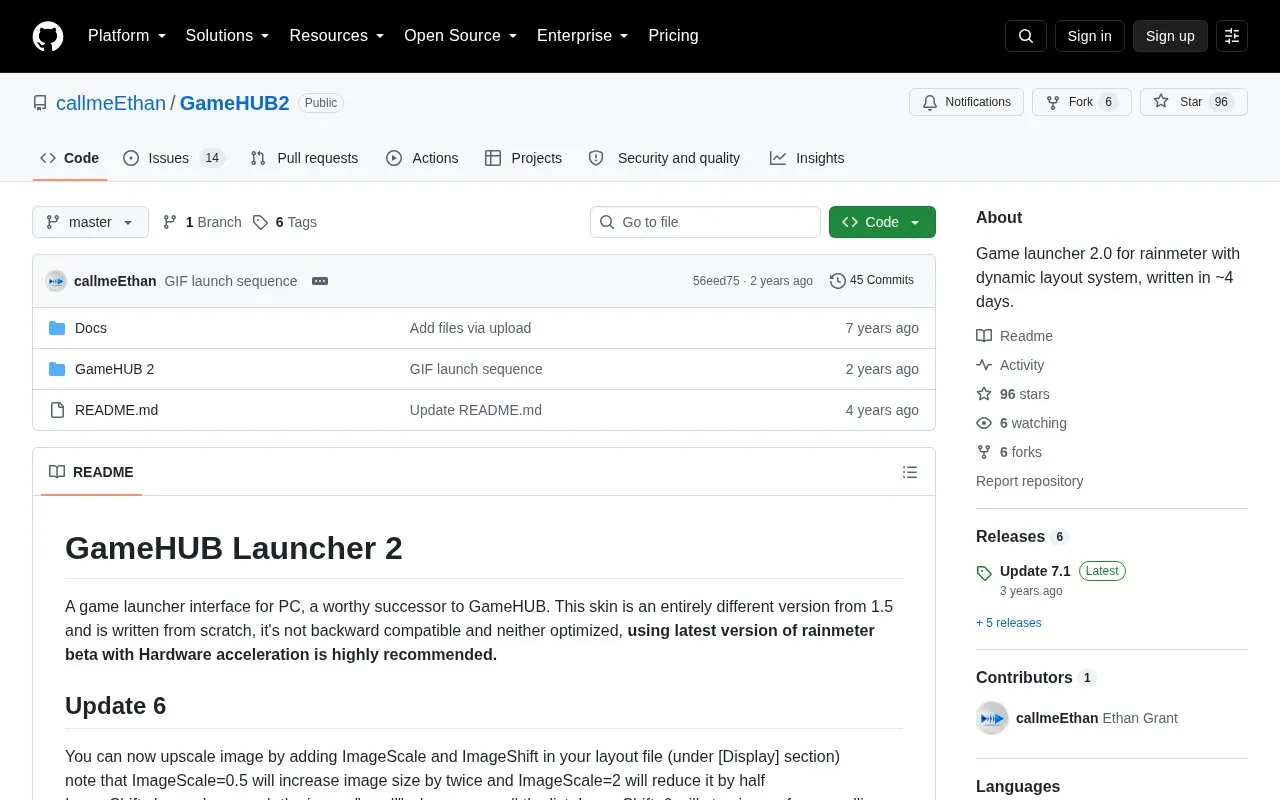Image resolution: width=1280 pixels, height=800 pixels.
Task: Click the Report repository link
Action: 1029,481
